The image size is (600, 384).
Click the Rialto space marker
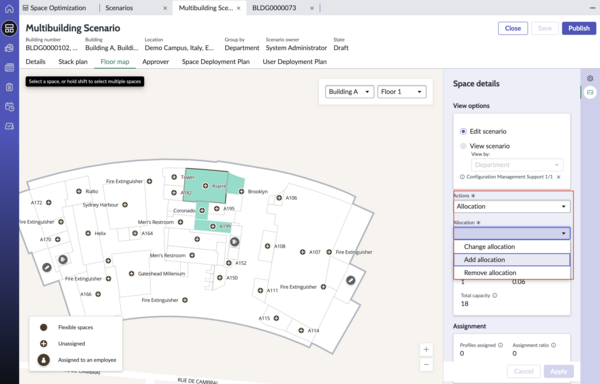79,191
